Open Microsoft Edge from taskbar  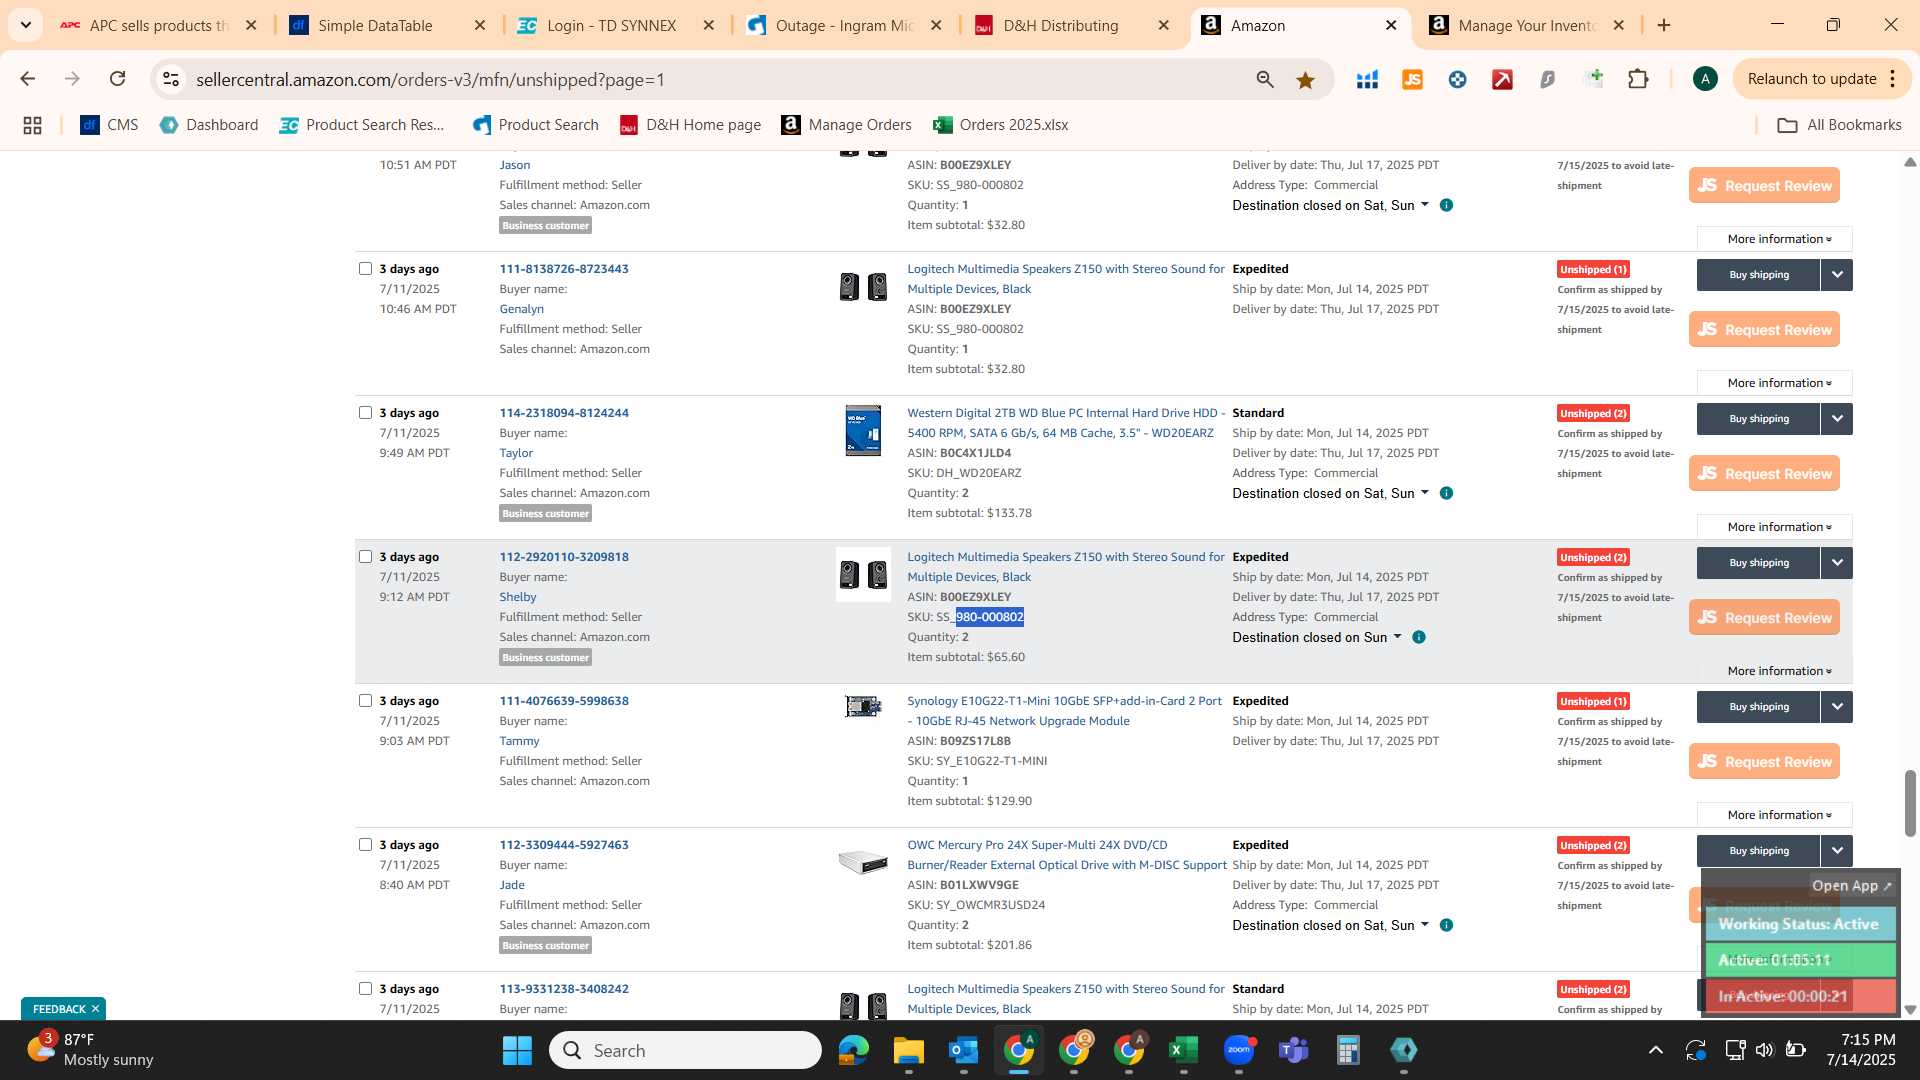coord(853,1050)
